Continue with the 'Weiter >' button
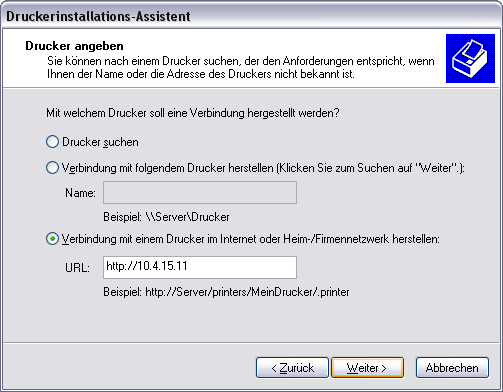 367,368
